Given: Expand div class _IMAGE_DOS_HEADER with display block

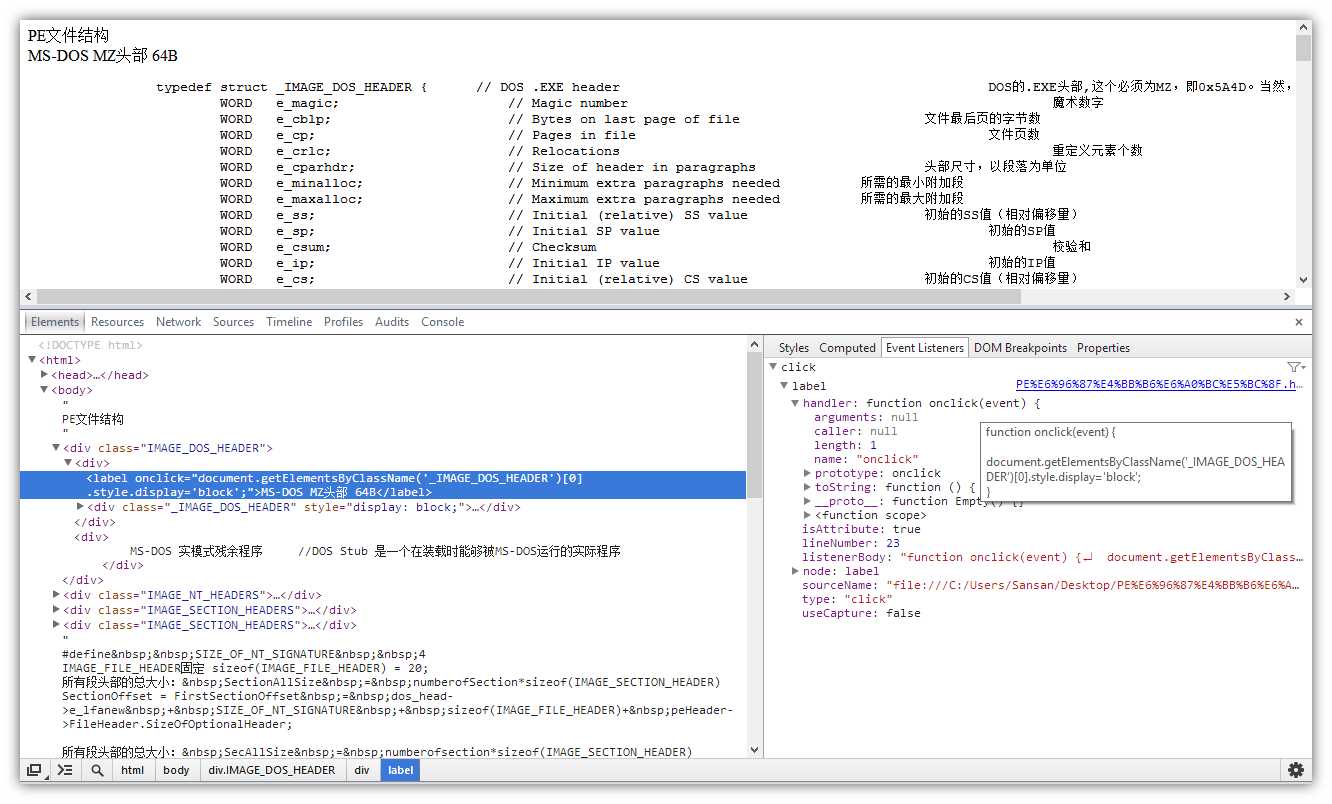Looking at the screenshot, I should pyautogui.click(x=81, y=507).
